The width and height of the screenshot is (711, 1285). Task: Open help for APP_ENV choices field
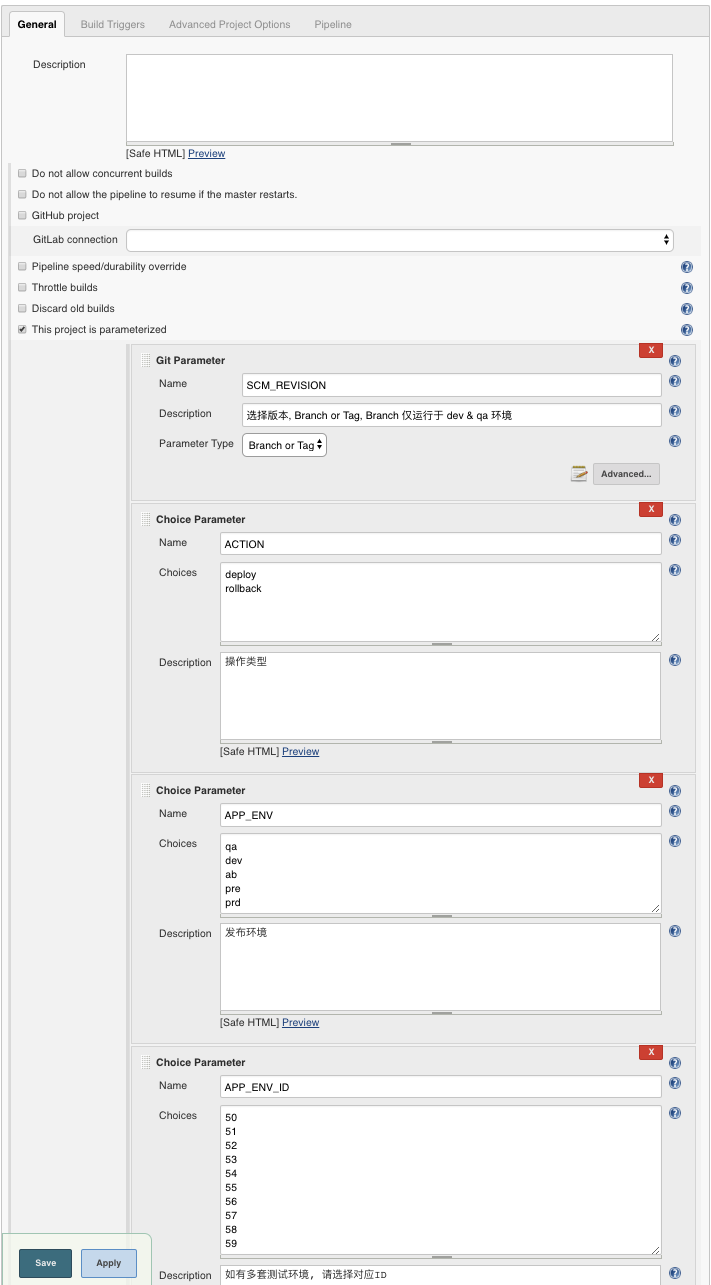[675, 841]
